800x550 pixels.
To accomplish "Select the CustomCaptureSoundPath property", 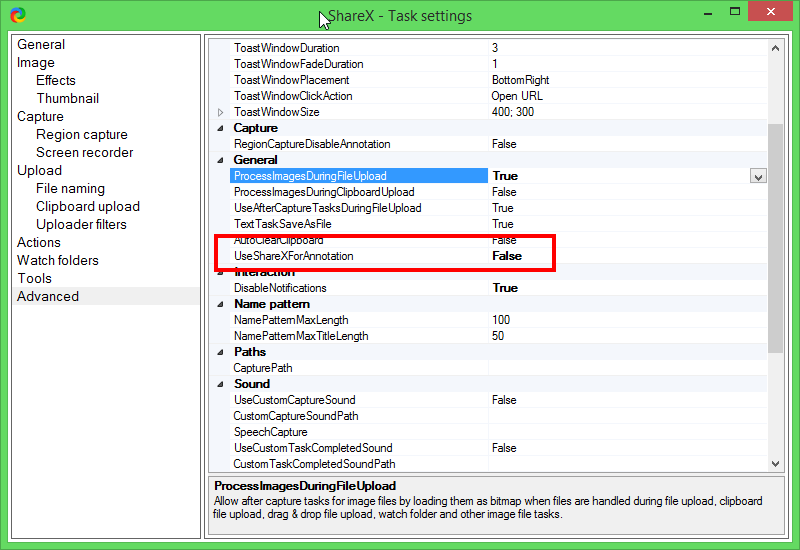I will [296, 416].
